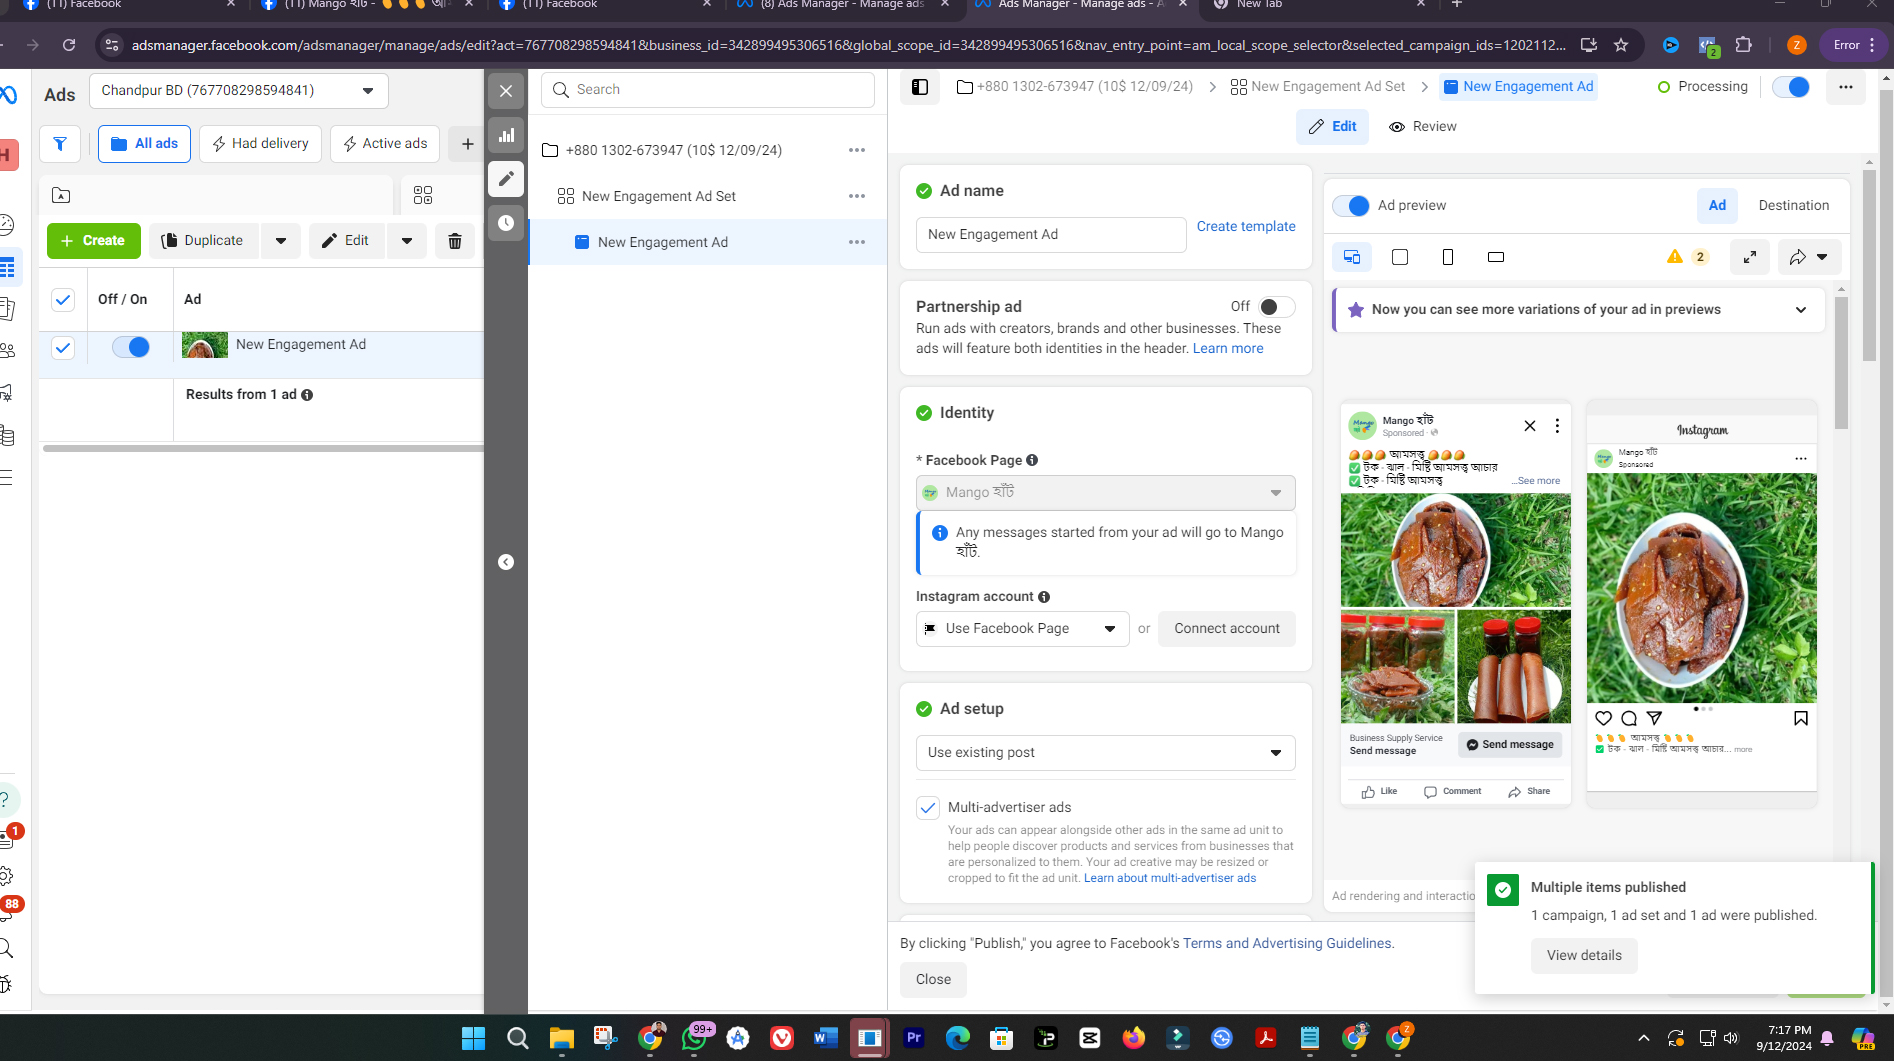Screen dimensions: 1894x1061
Task: Uncheck the New Engagement Ad row checkbox
Action: pyautogui.click(x=63, y=348)
